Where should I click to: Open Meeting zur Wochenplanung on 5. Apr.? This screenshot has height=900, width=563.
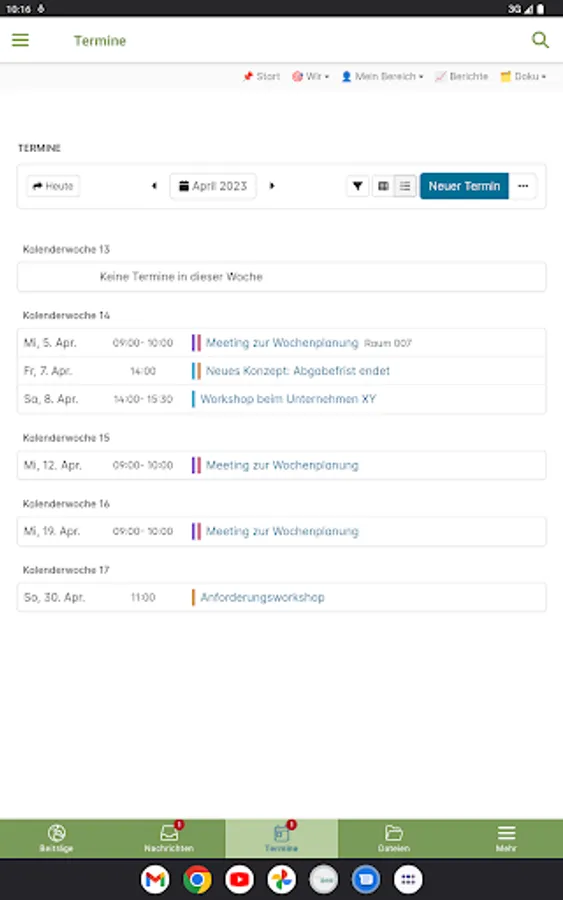[x=282, y=343]
